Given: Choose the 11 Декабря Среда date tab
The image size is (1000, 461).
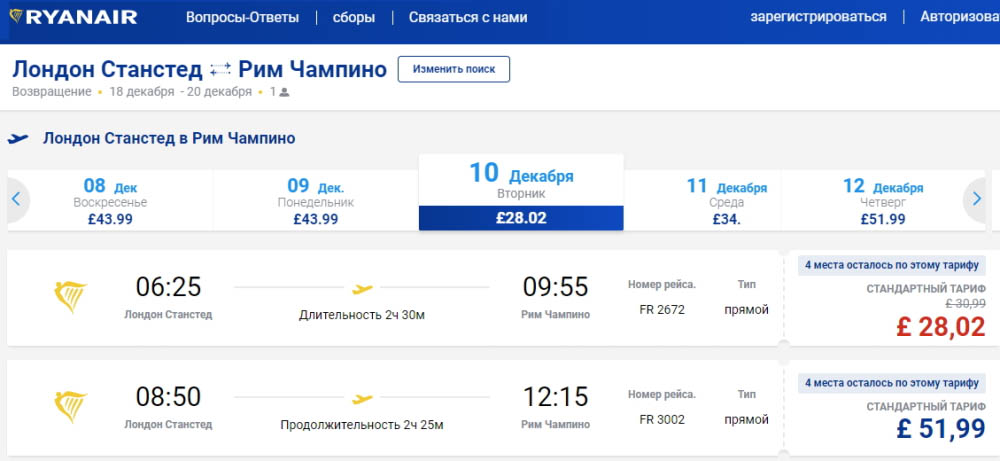Looking at the screenshot, I should [726, 201].
